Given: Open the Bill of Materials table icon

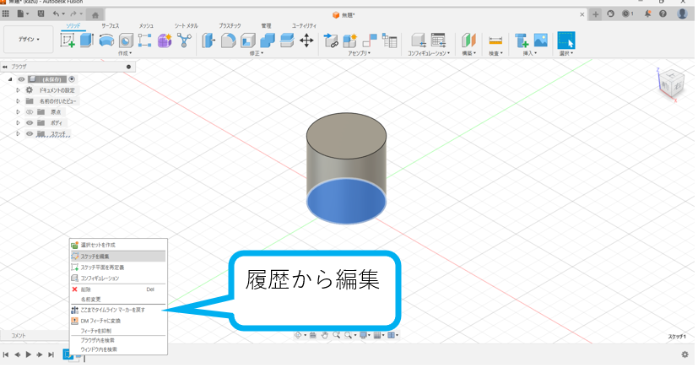Looking at the screenshot, I should [x=390, y=41].
